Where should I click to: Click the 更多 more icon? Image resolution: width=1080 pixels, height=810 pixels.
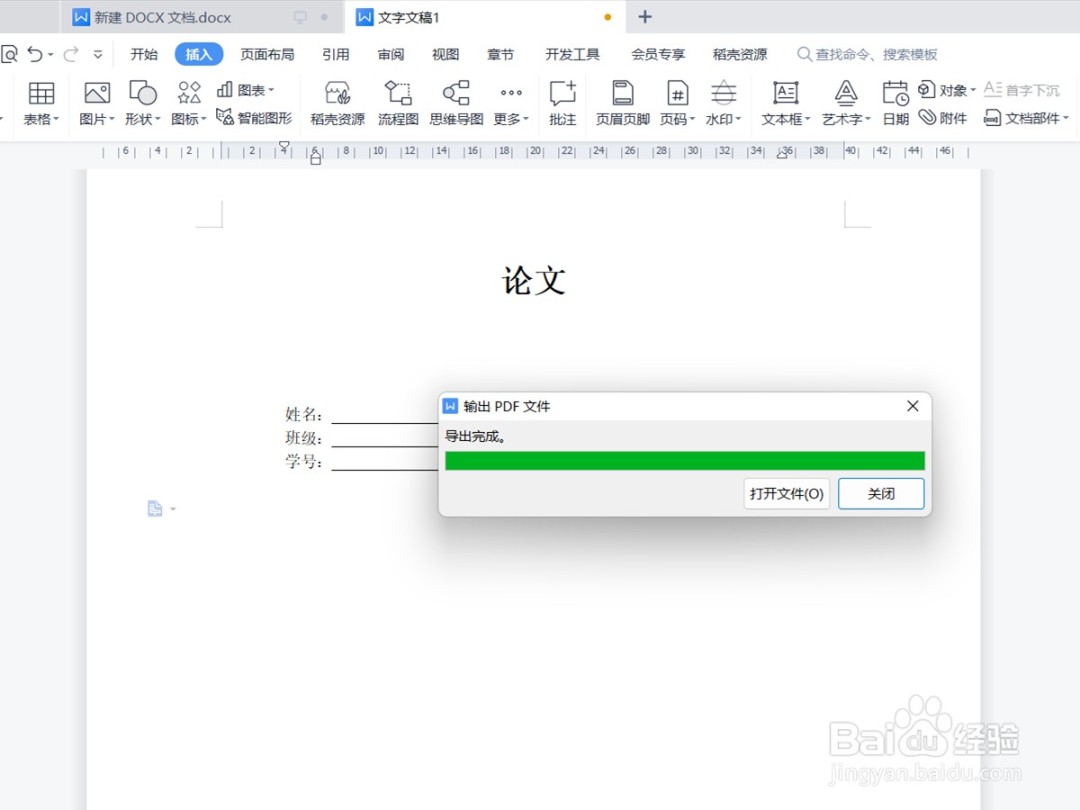click(x=511, y=92)
